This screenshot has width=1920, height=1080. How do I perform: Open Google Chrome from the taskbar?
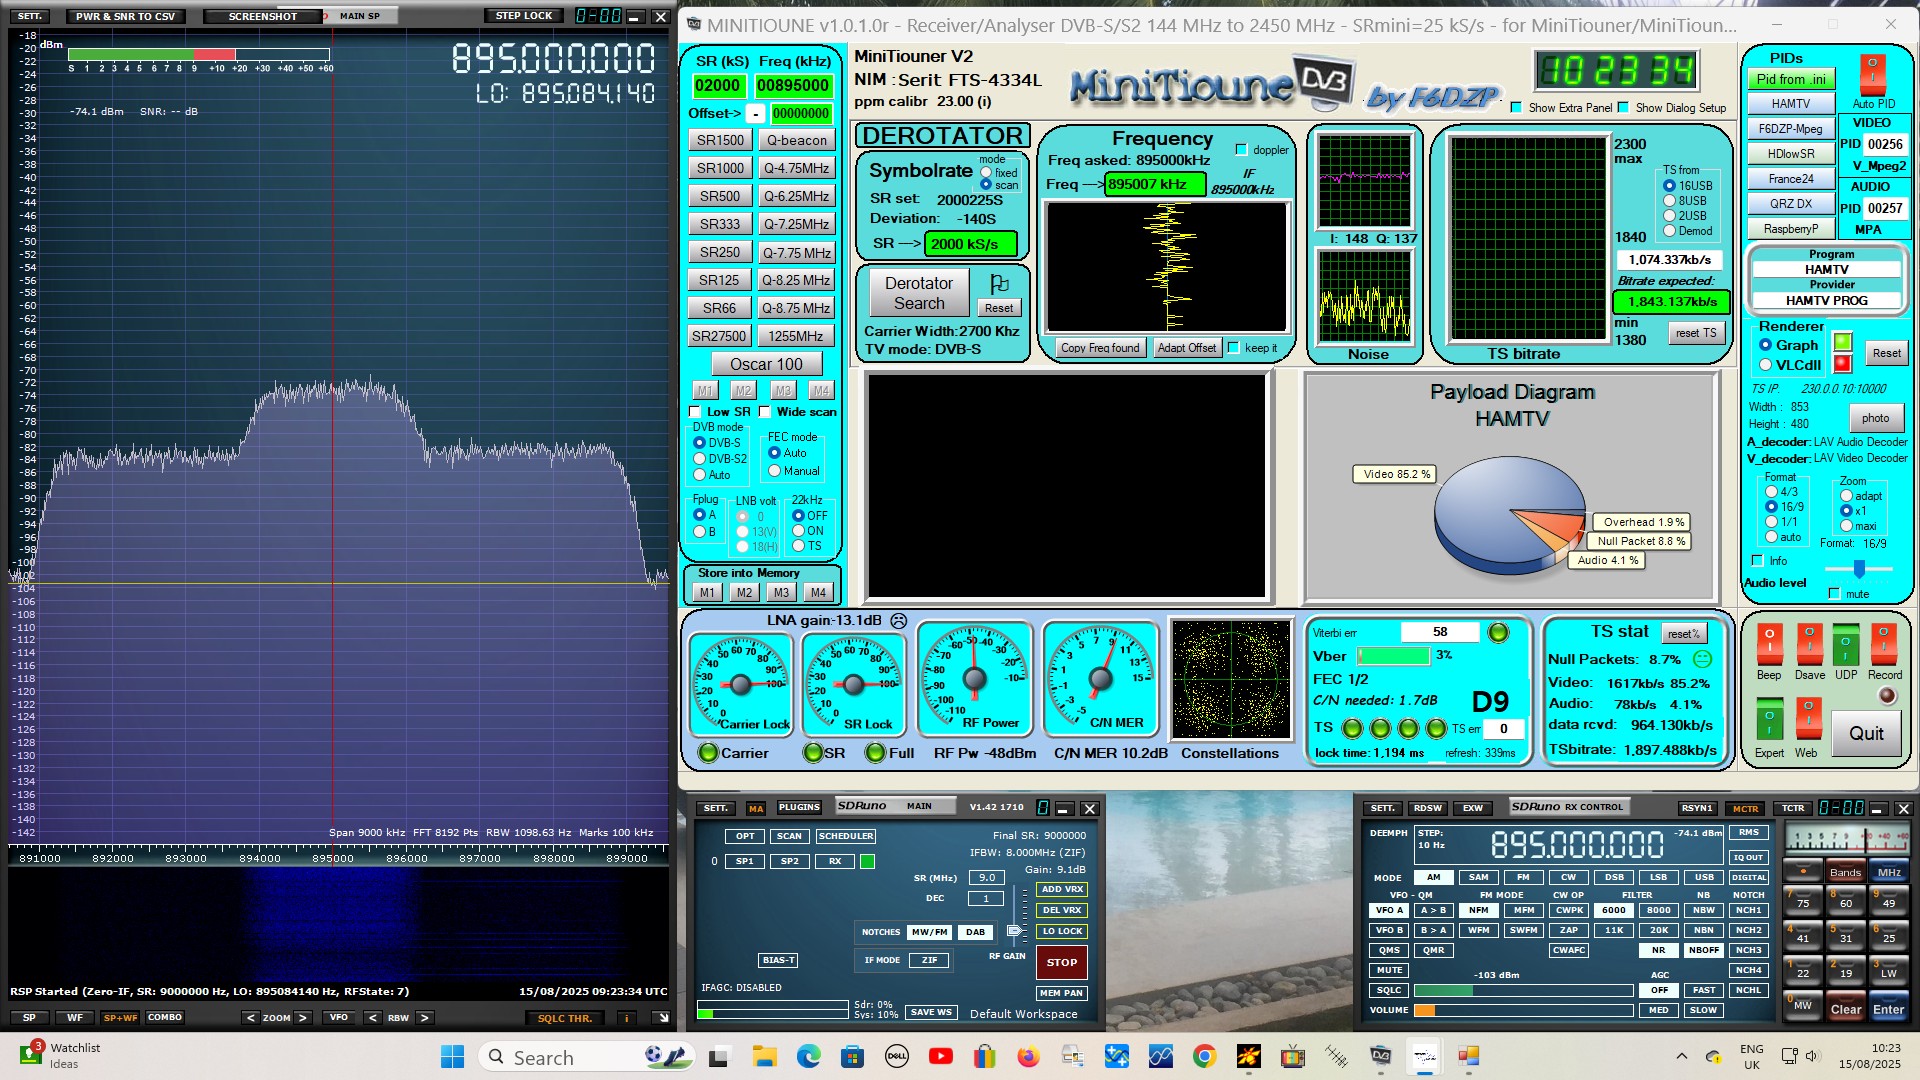pyautogui.click(x=1204, y=1056)
